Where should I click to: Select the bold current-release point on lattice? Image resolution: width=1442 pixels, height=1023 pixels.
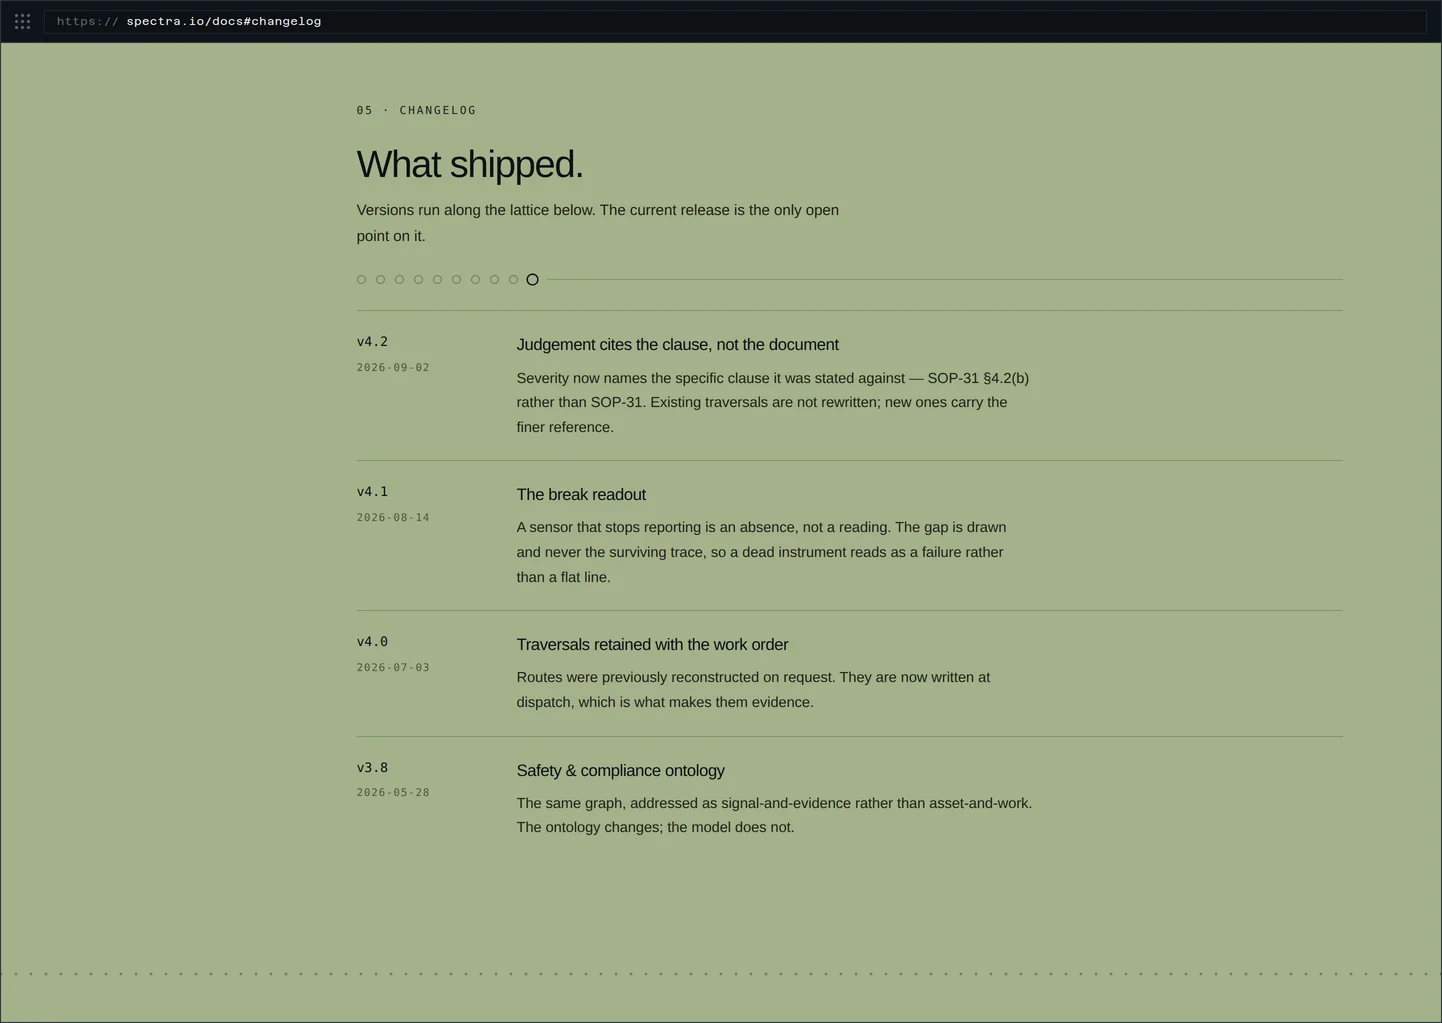coord(532,280)
